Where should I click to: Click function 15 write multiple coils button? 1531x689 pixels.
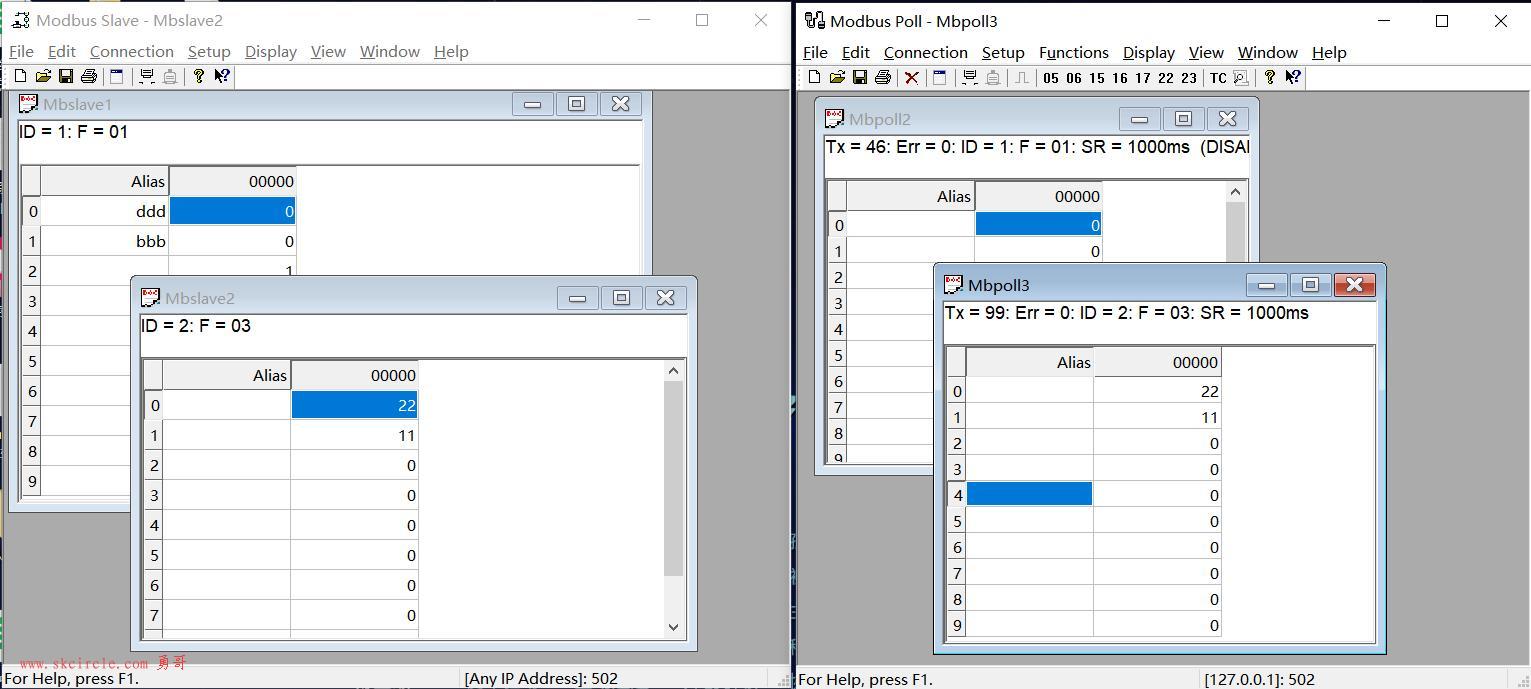click(1097, 78)
